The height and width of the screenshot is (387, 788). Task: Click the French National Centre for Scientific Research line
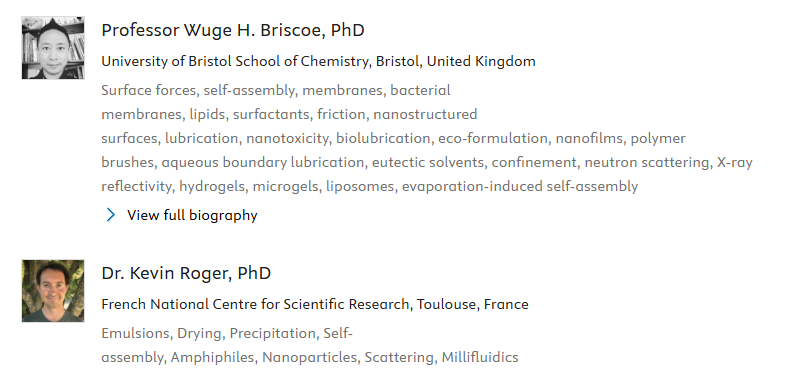coord(315,305)
